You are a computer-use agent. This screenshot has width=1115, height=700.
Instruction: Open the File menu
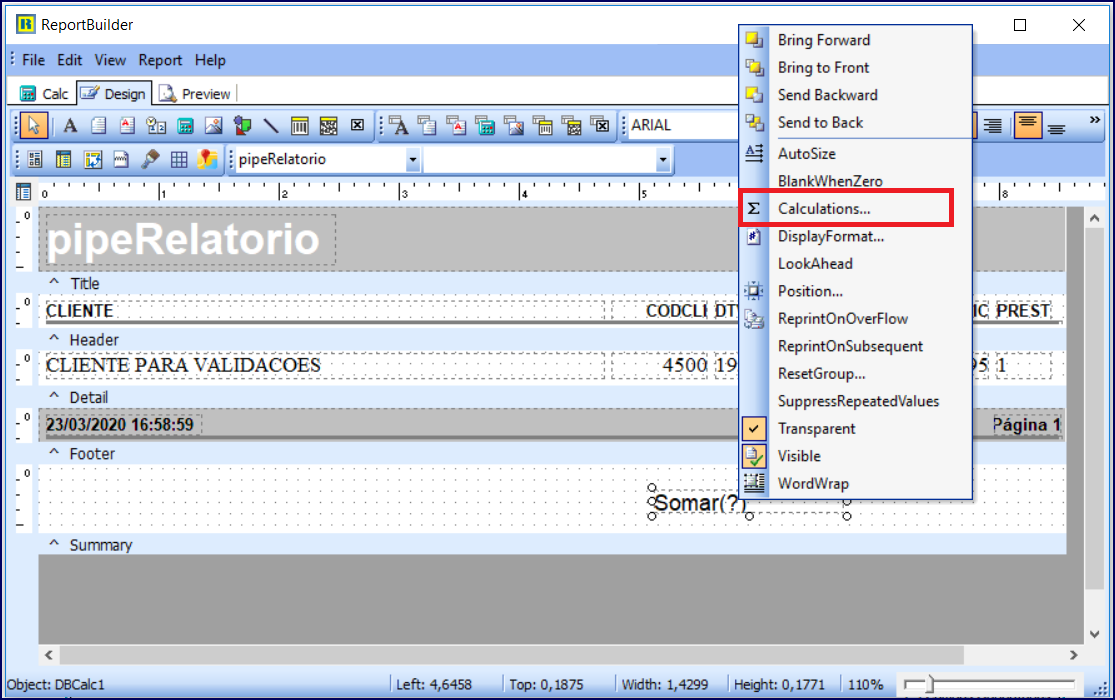pos(33,60)
